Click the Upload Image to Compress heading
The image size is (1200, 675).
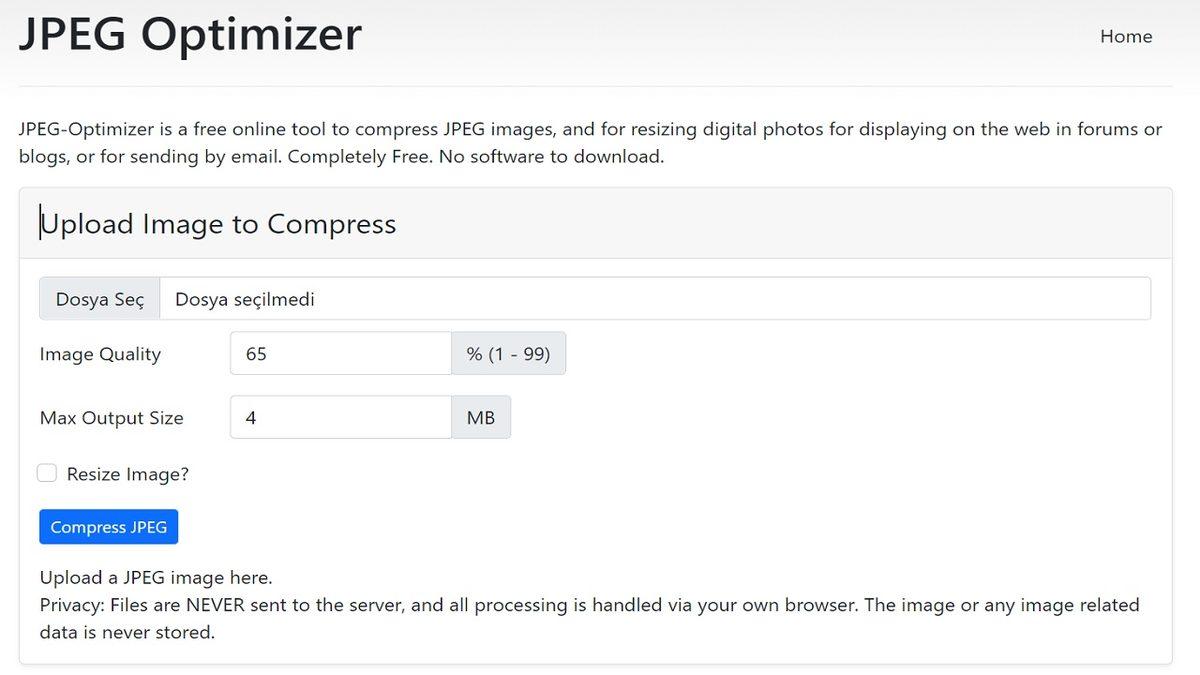coord(218,224)
